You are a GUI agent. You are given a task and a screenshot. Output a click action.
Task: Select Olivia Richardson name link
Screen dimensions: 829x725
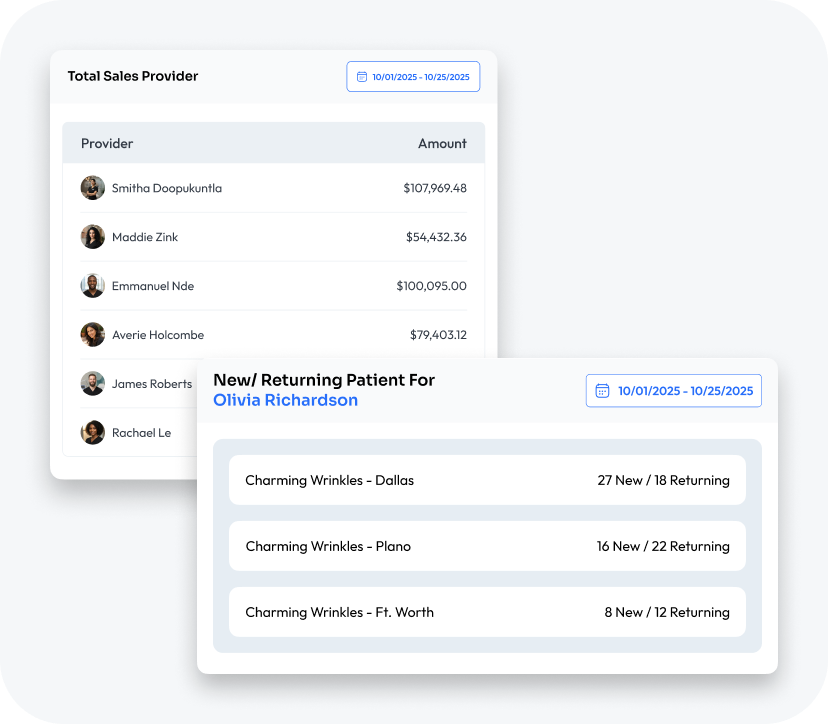pos(285,401)
